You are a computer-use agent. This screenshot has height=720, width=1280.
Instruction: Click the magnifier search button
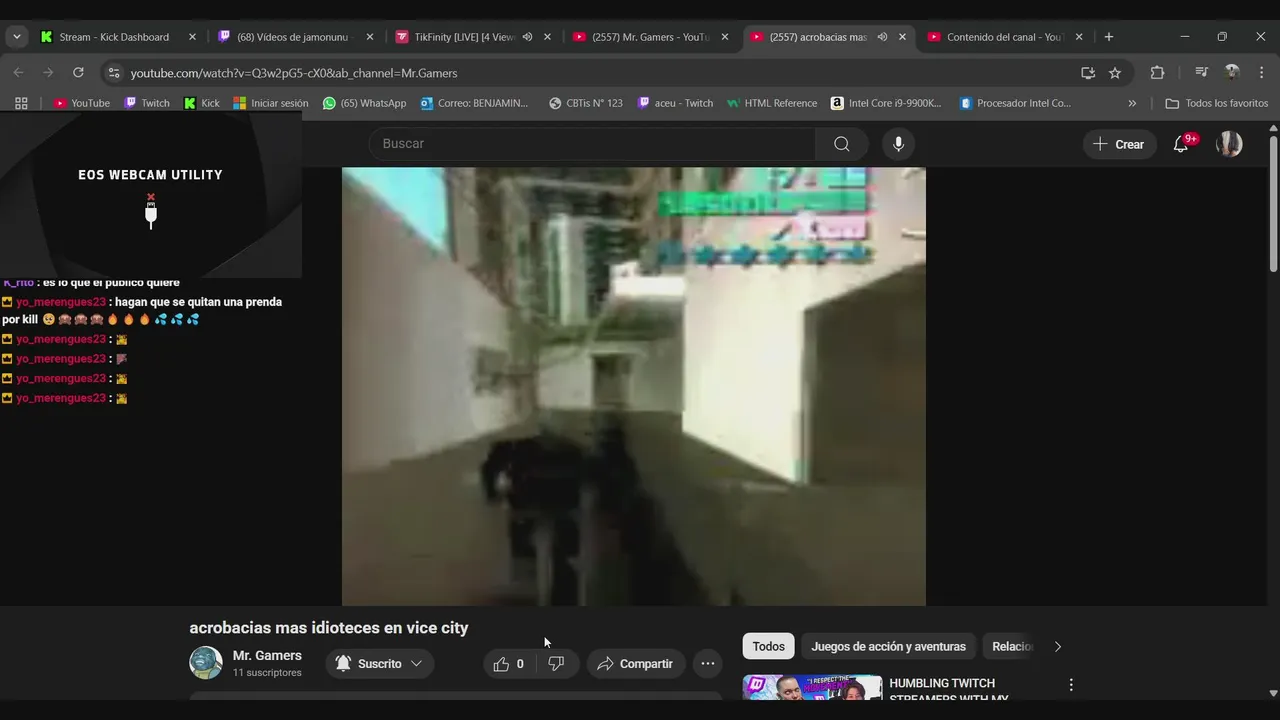842,144
